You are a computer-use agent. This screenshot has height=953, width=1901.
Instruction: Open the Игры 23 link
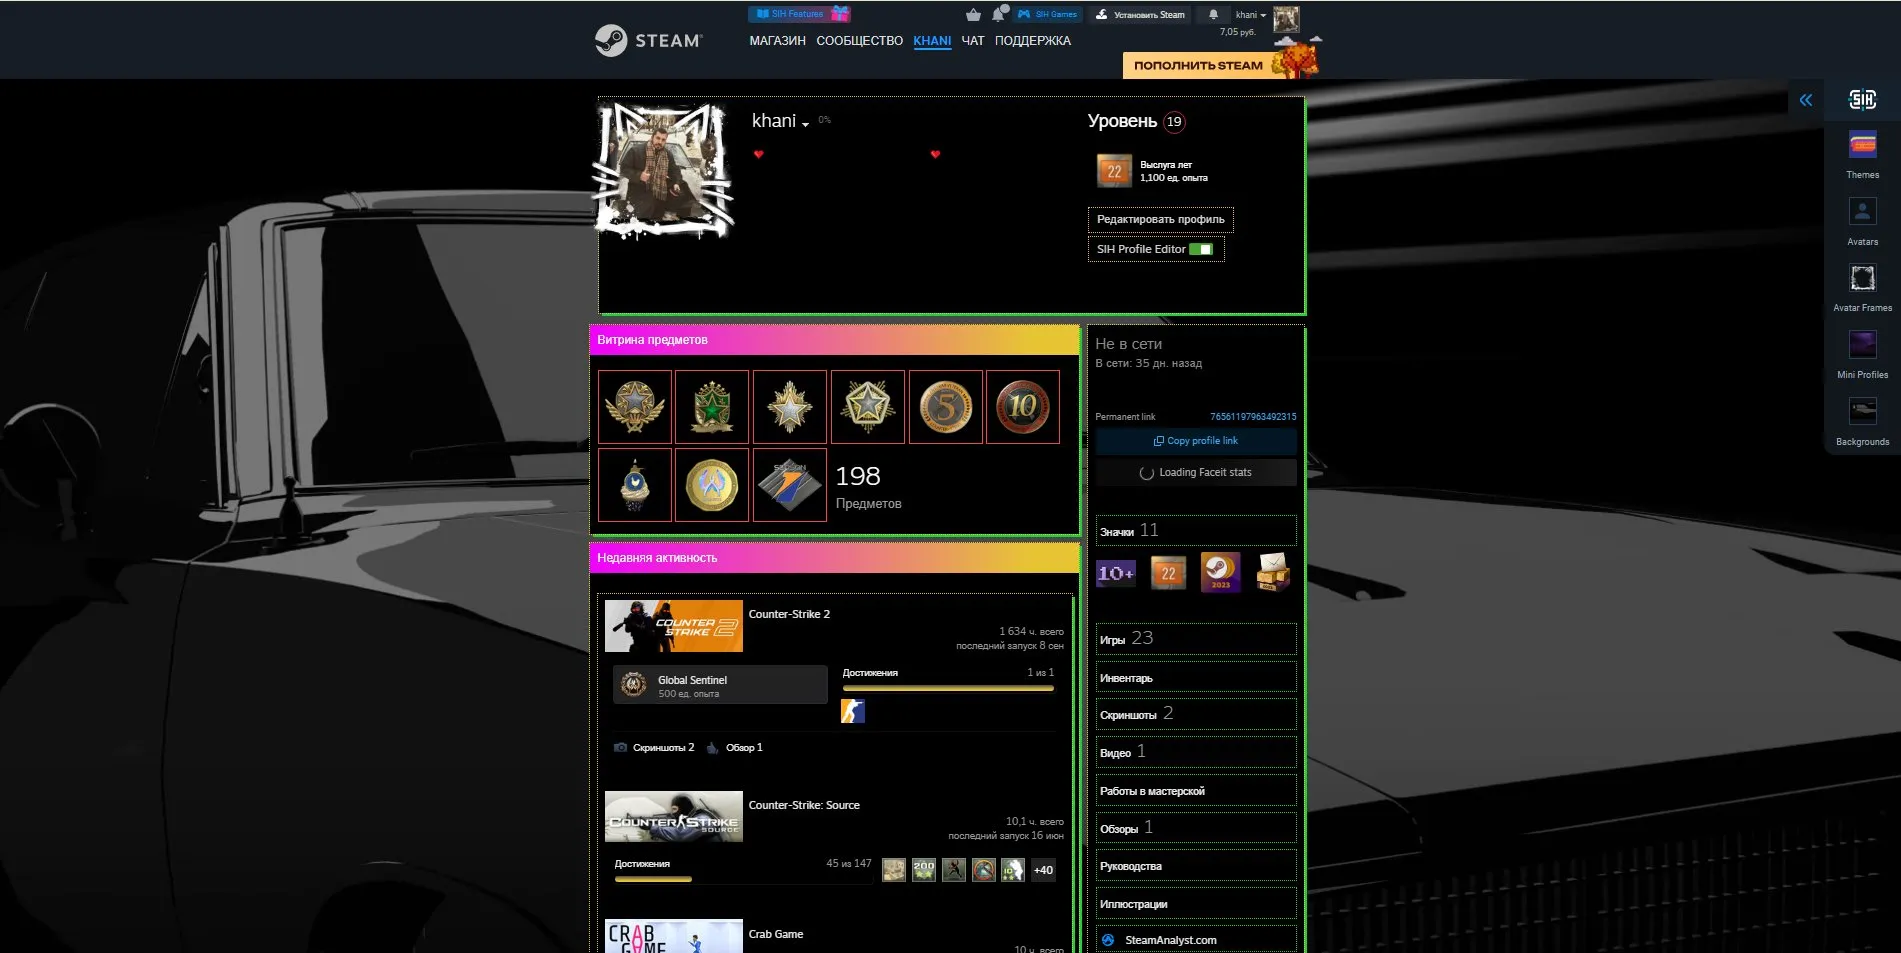pos(1196,639)
